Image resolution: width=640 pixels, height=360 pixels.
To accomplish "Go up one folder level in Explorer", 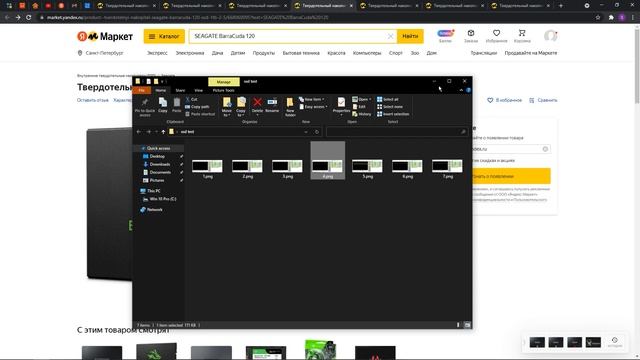I will point(163,132).
